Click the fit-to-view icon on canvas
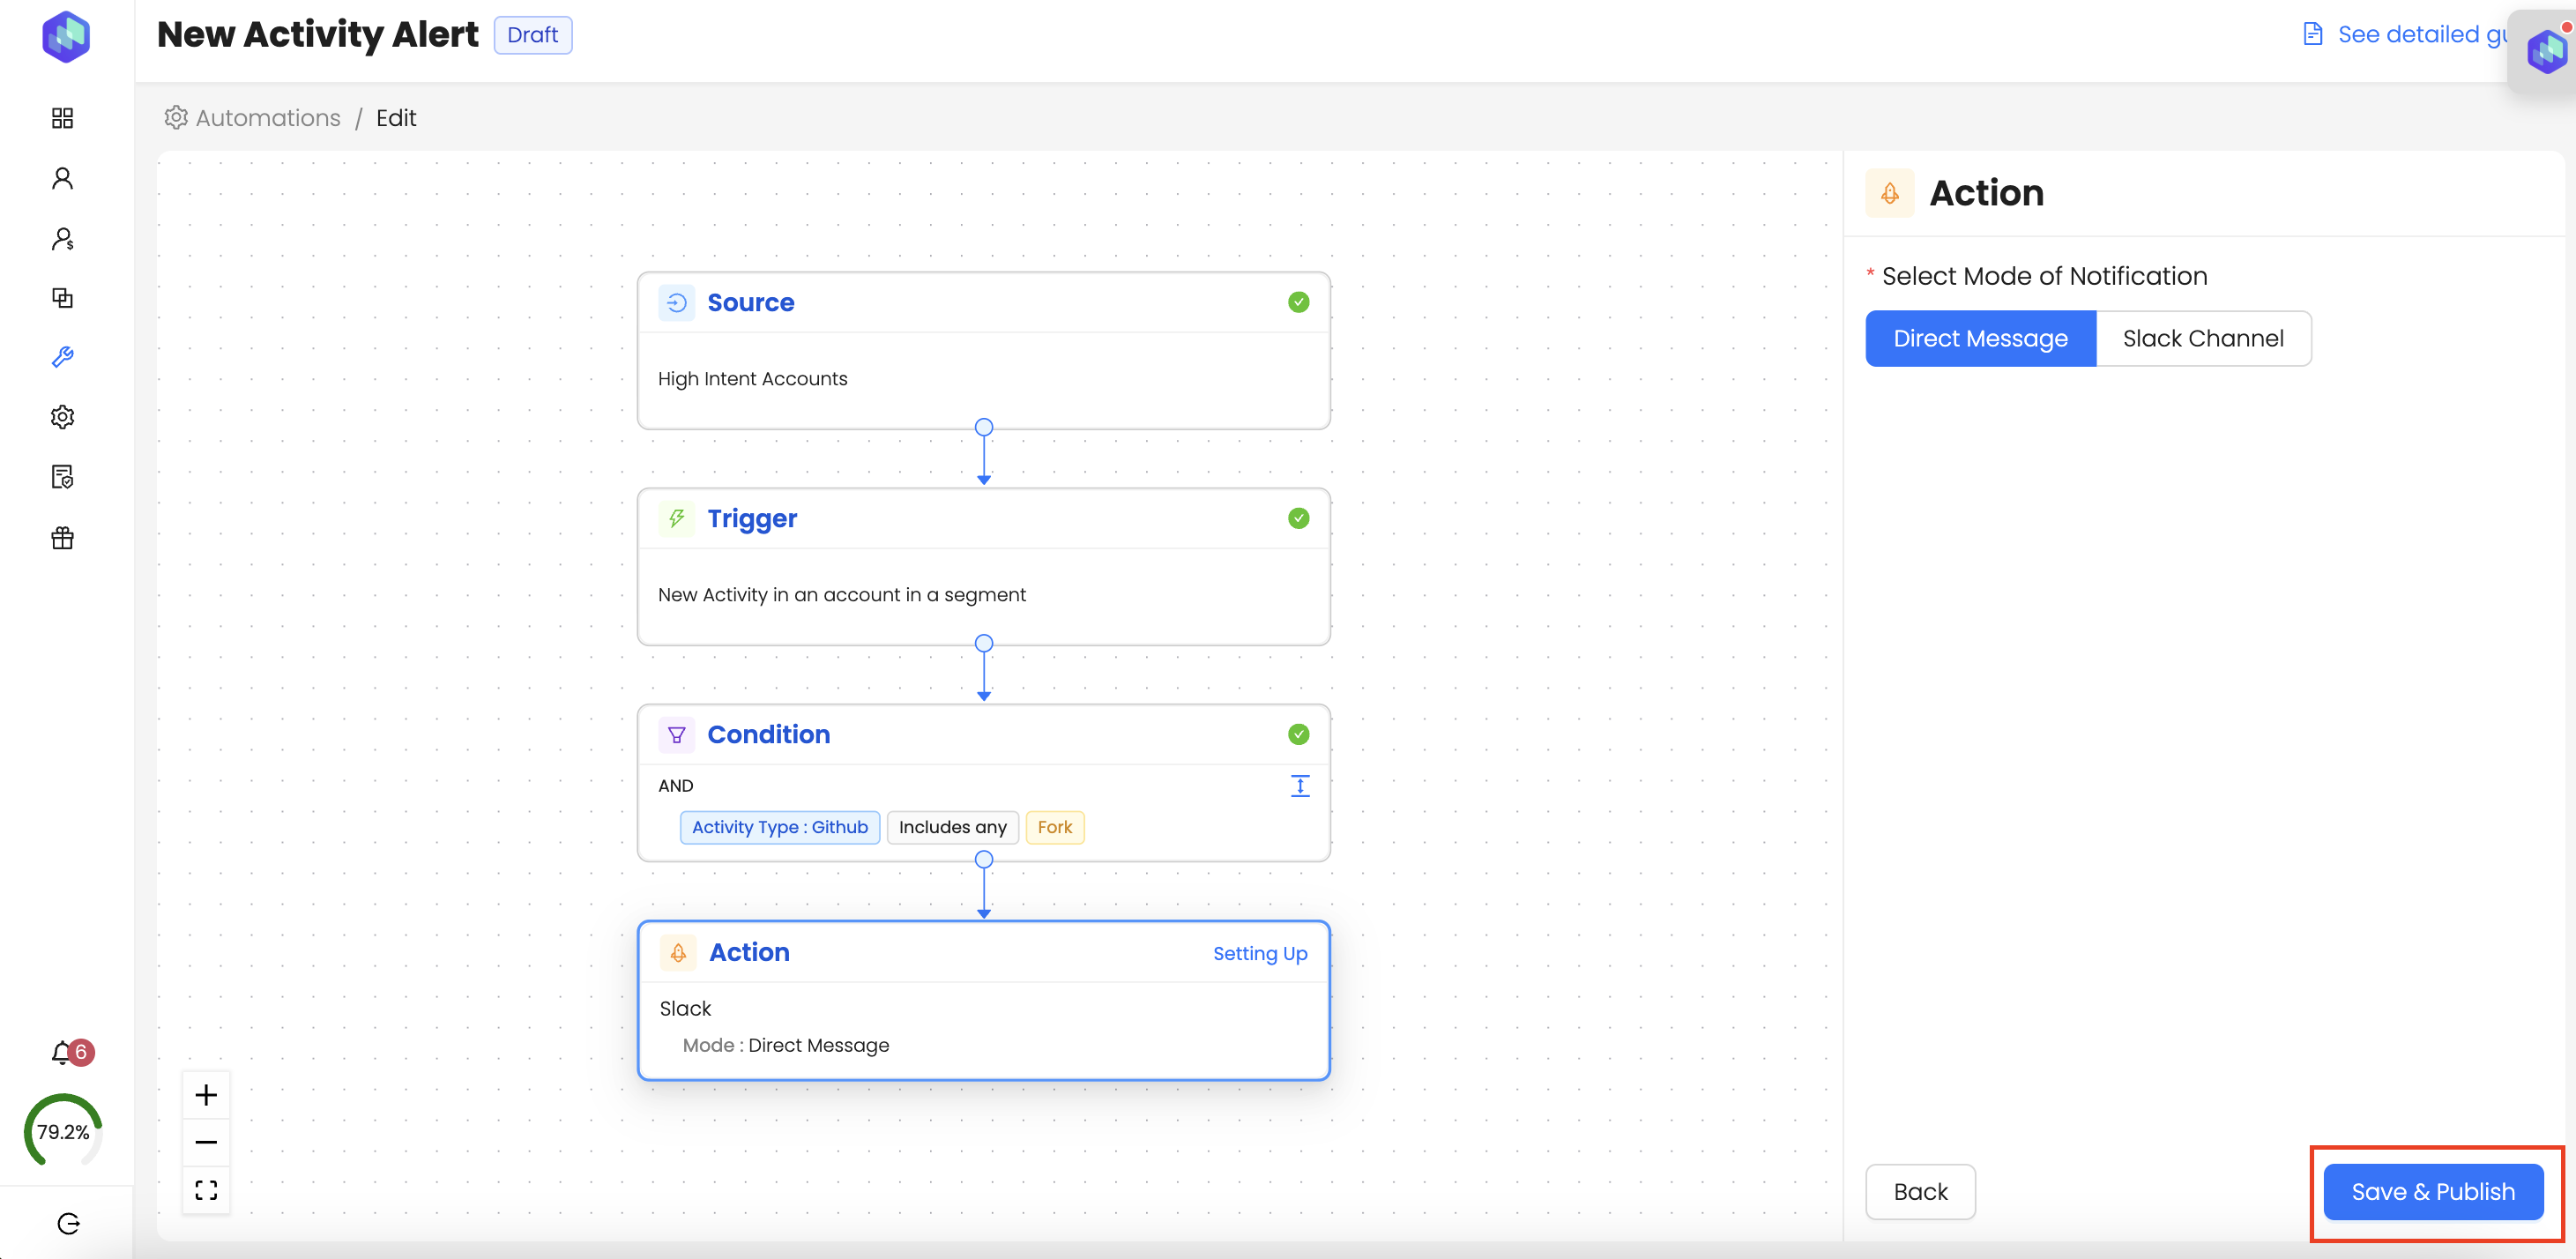The width and height of the screenshot is (2576, 1259). point(206,1190)
